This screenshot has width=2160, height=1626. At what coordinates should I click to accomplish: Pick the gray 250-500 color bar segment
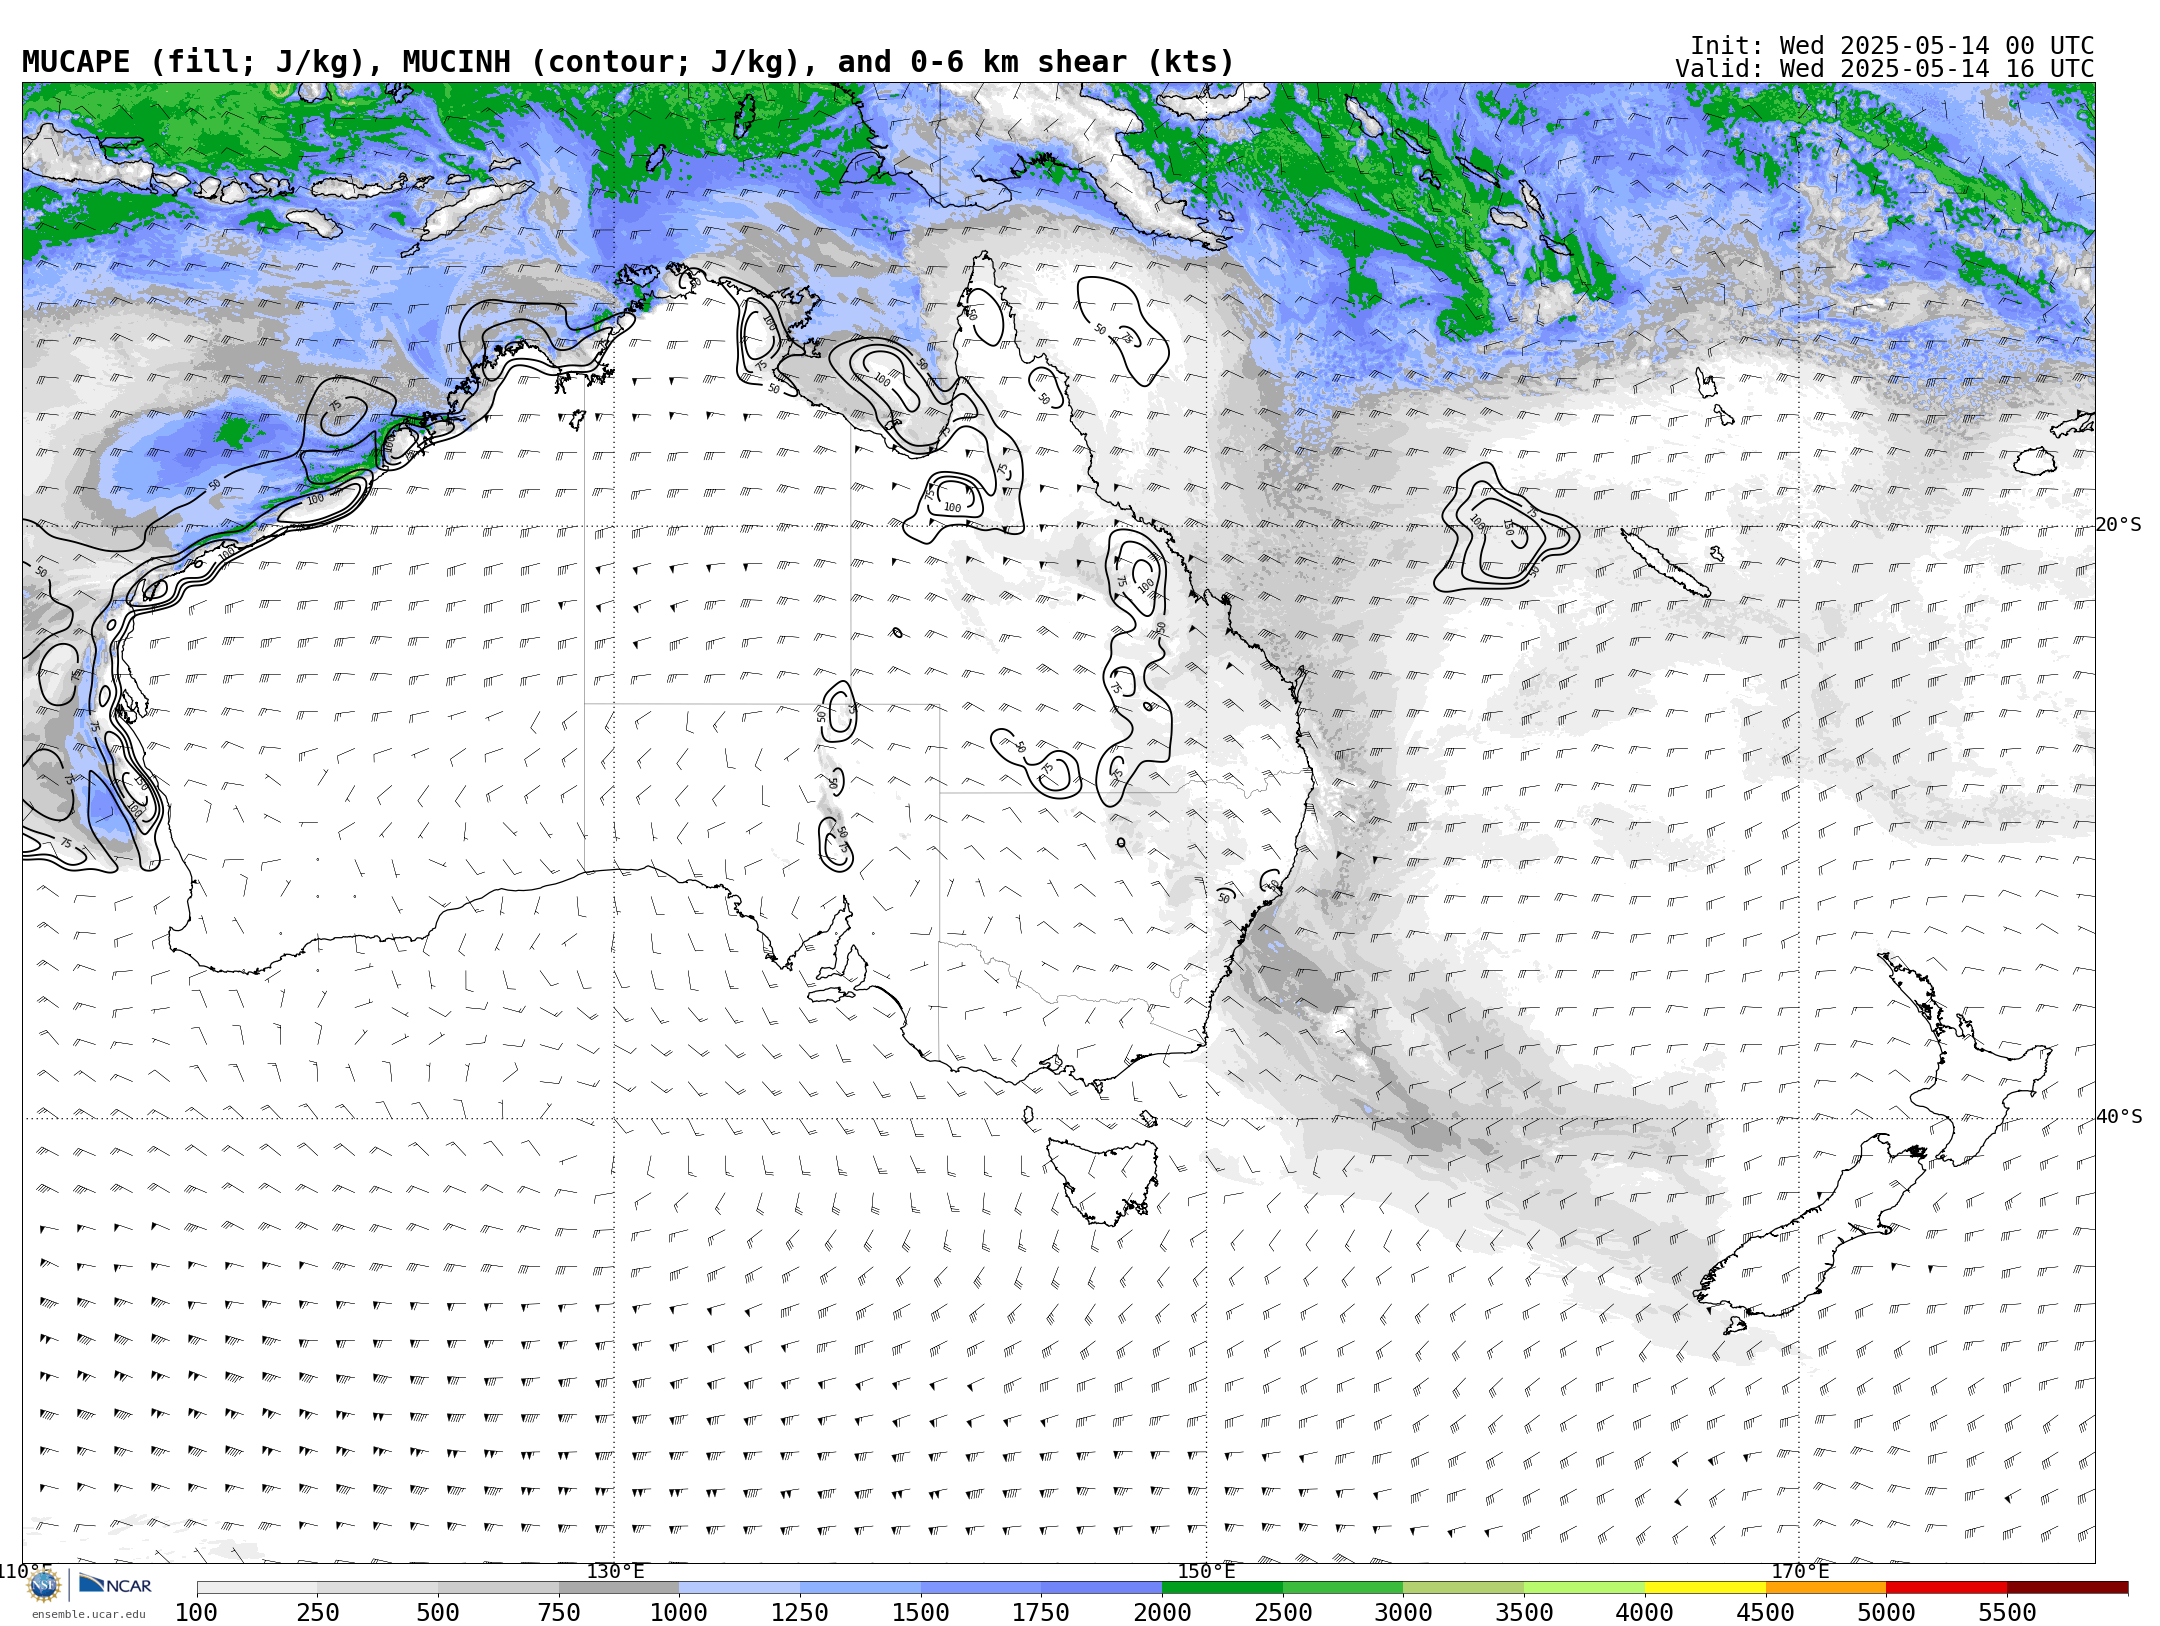pos(377,1588)
